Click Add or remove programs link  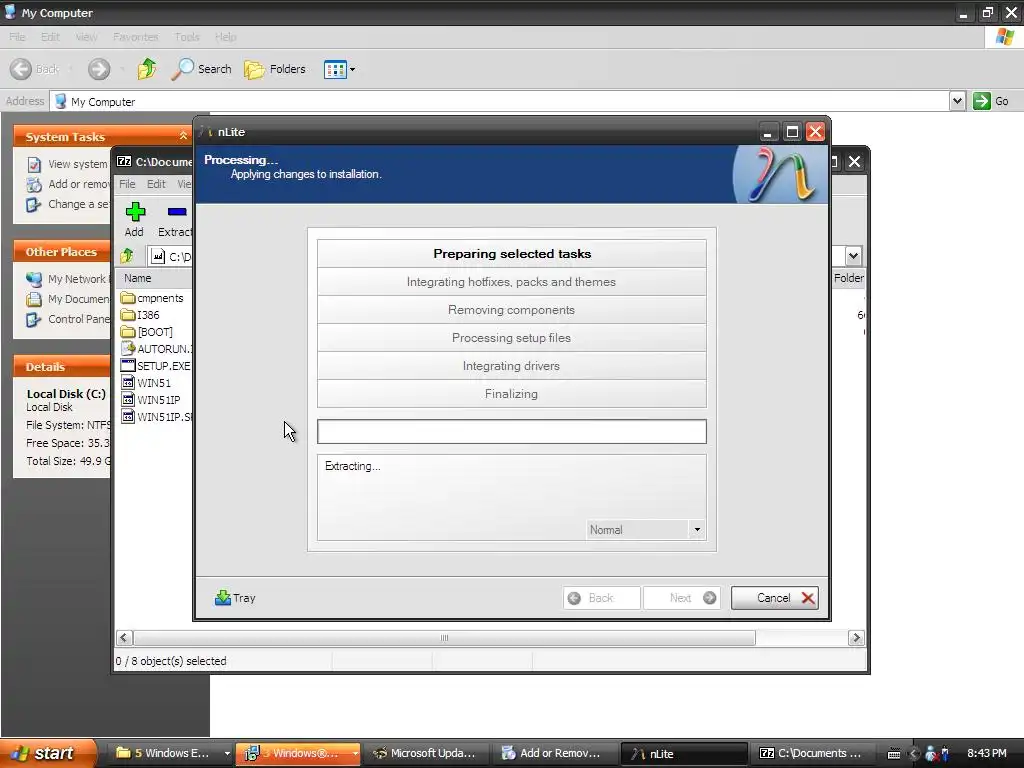click(x=68, y=184)
